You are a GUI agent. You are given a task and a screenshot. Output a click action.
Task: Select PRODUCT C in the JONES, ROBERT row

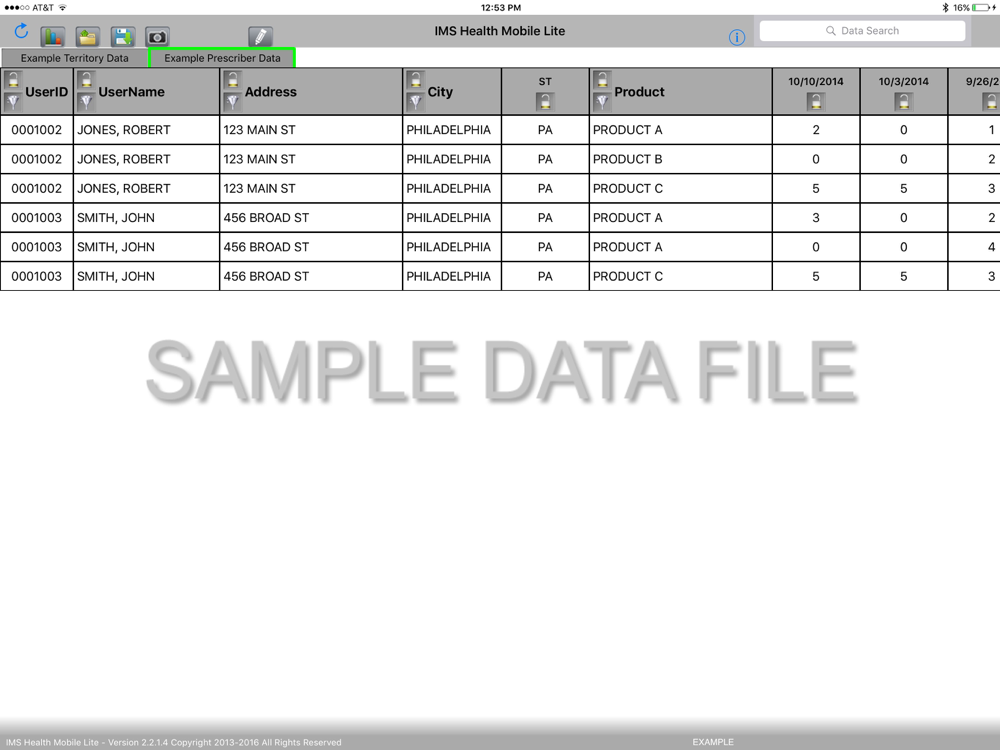tap(680, 189)
